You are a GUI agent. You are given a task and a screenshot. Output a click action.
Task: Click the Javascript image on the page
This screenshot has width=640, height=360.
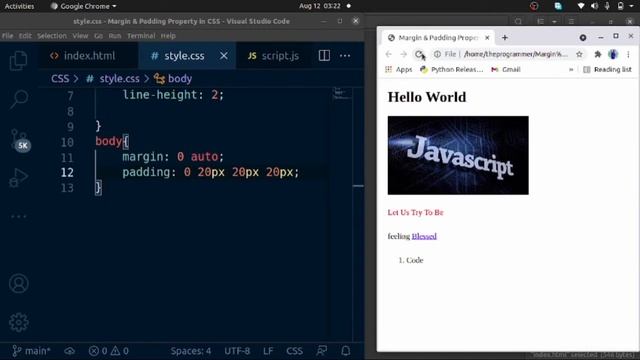458,155
